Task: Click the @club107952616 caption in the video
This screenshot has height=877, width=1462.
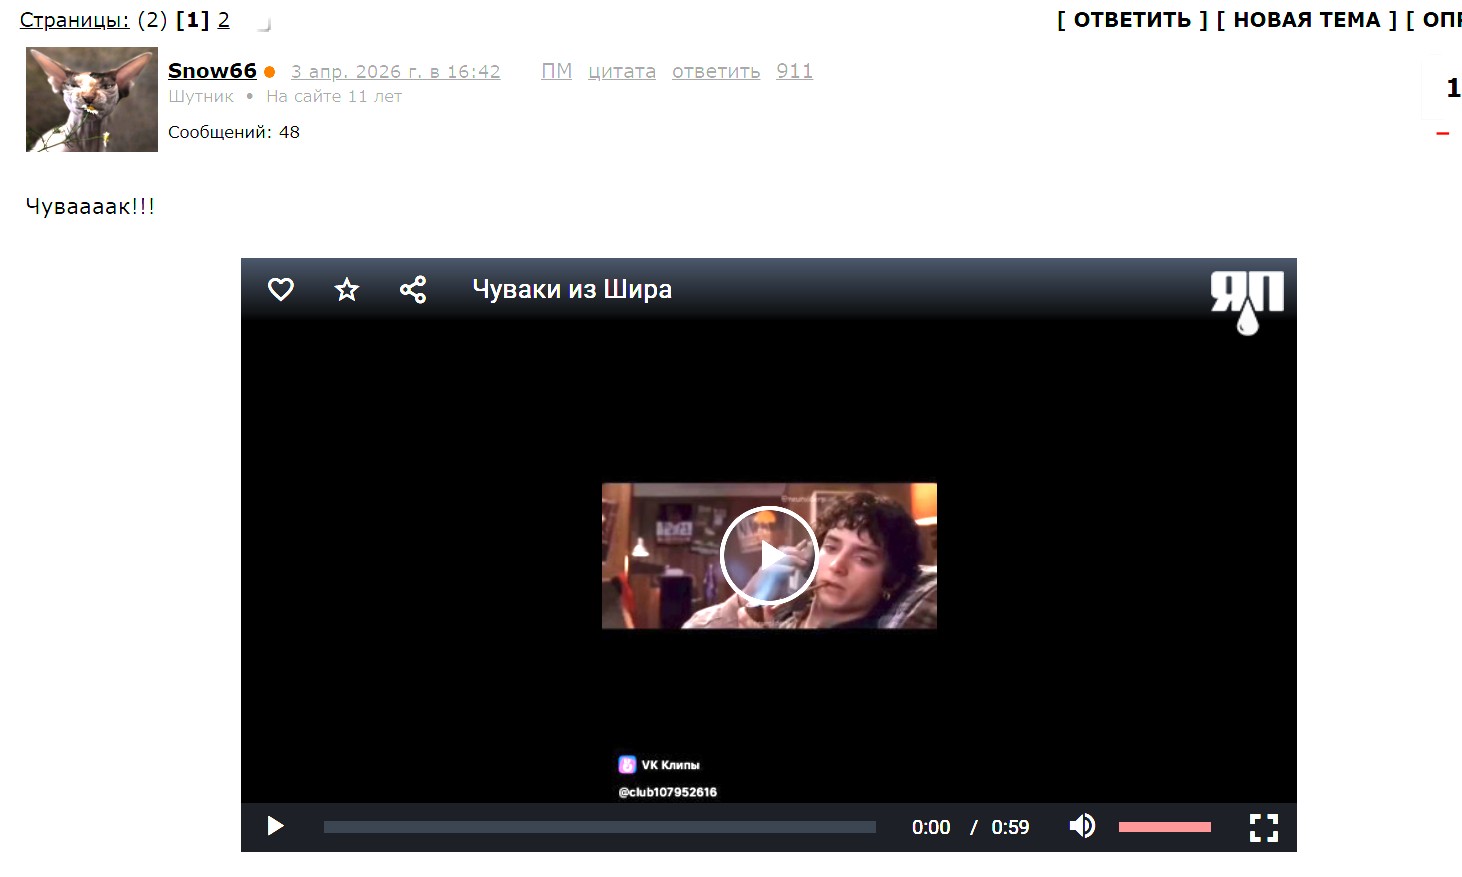Action: coord(668,792)
